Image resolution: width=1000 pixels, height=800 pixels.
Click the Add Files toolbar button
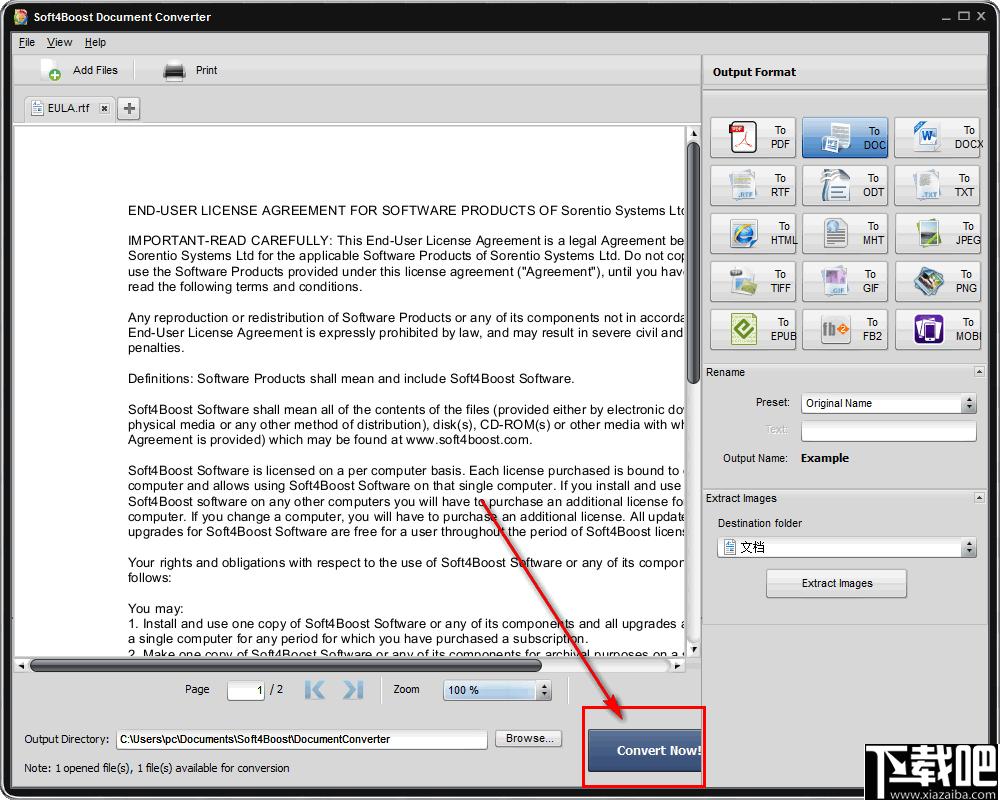coord(79,70)
